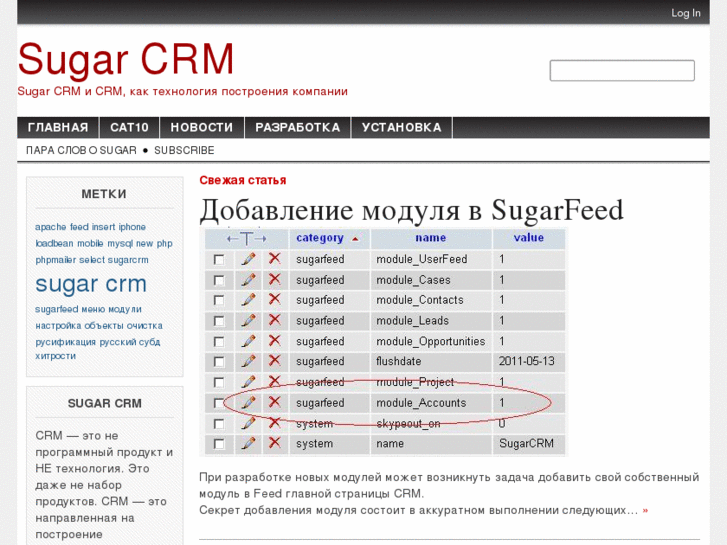727x545 pixels.
Task: Edit pencil icon for module_Cases row
Action: click(x=249, y=280)
